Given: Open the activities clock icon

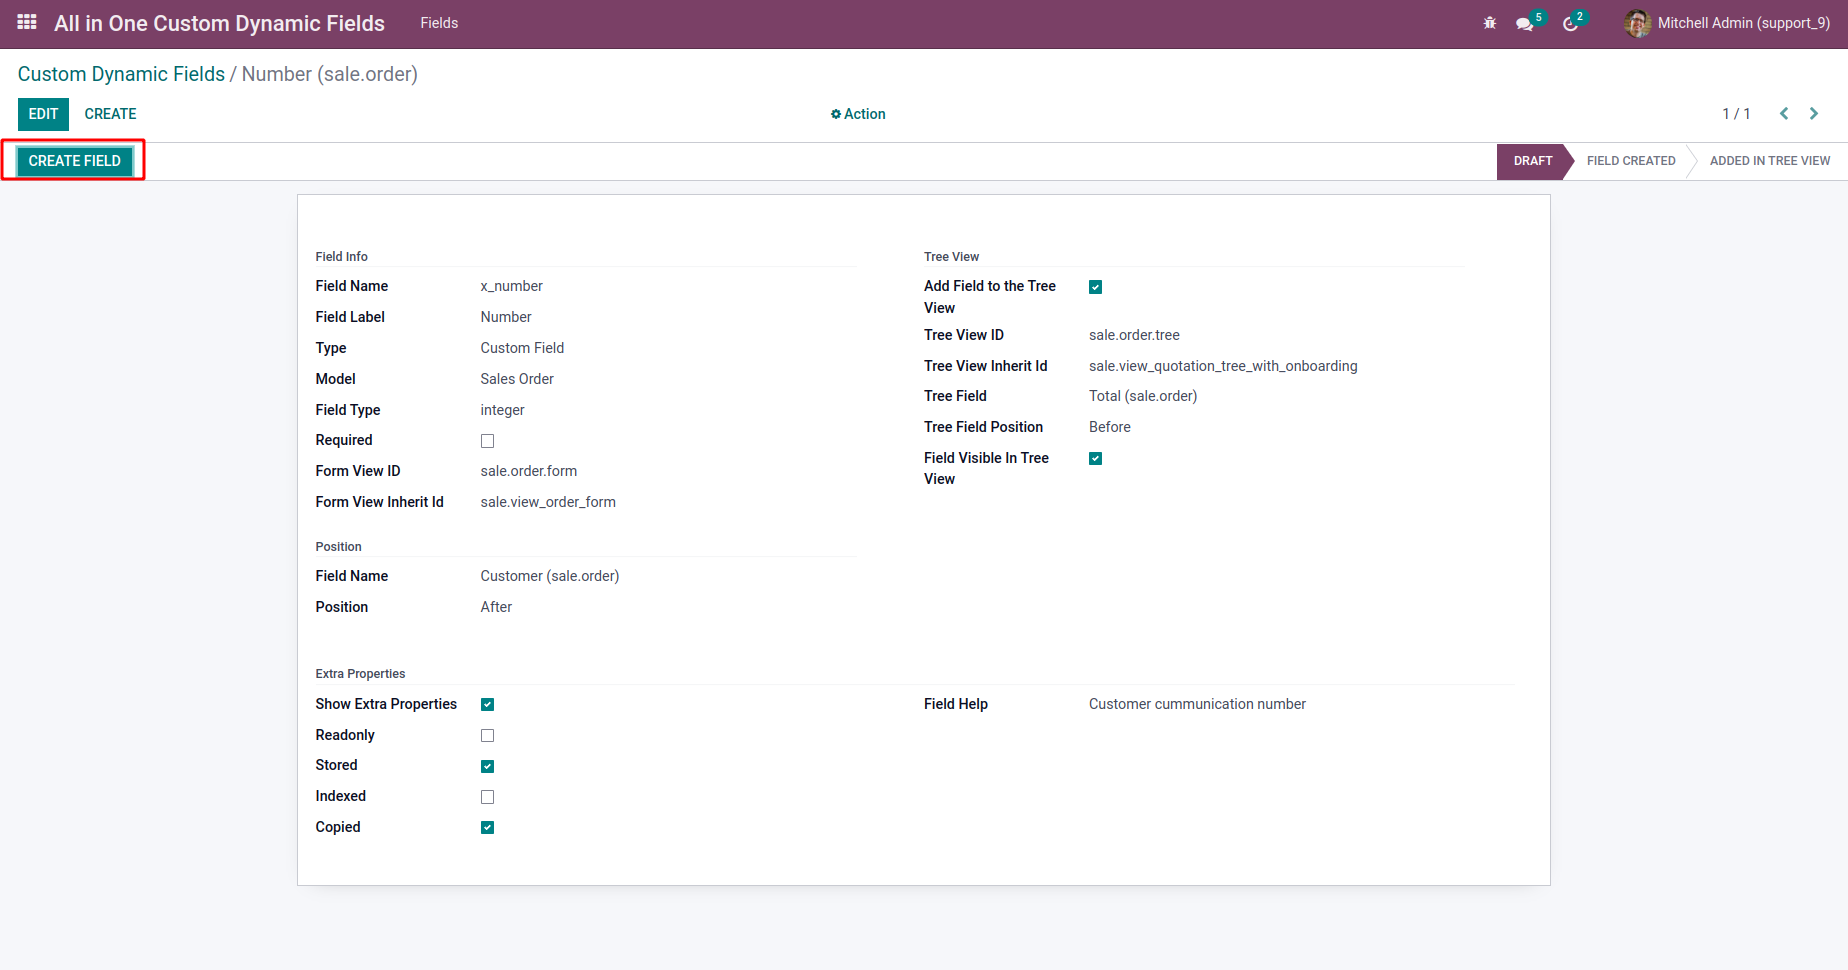Looking at the screenshot, I should 1571,24.
